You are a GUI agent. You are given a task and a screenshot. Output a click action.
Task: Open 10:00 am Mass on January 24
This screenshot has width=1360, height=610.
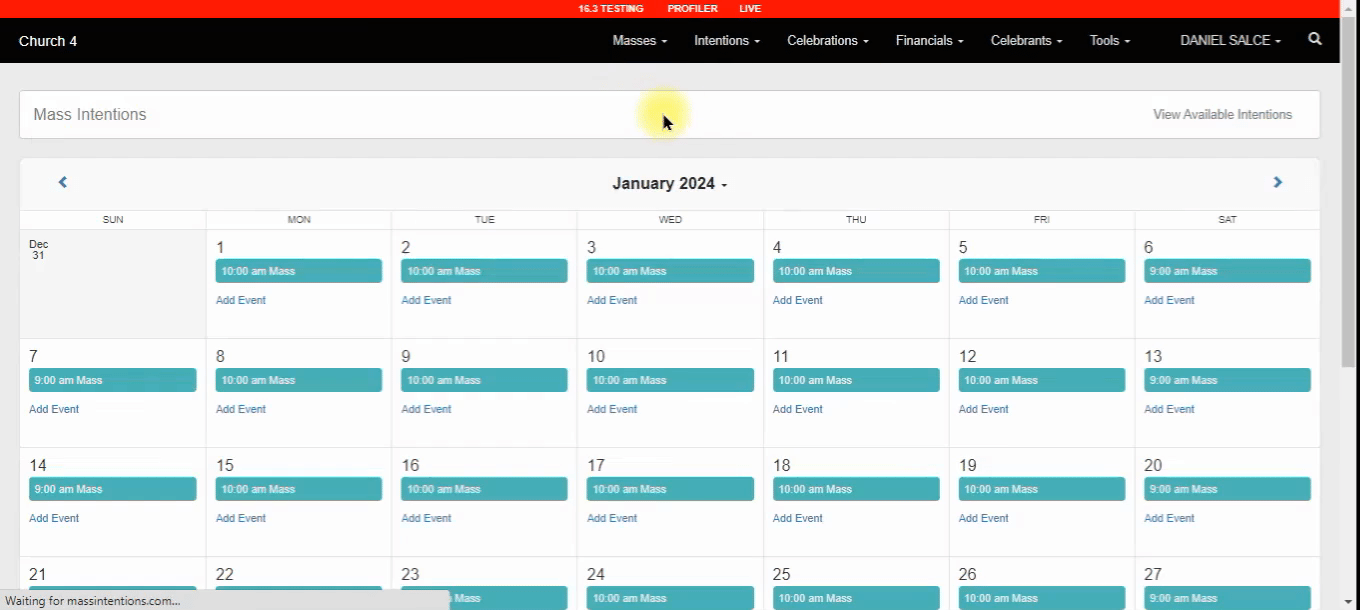click(x=670, y=598)
